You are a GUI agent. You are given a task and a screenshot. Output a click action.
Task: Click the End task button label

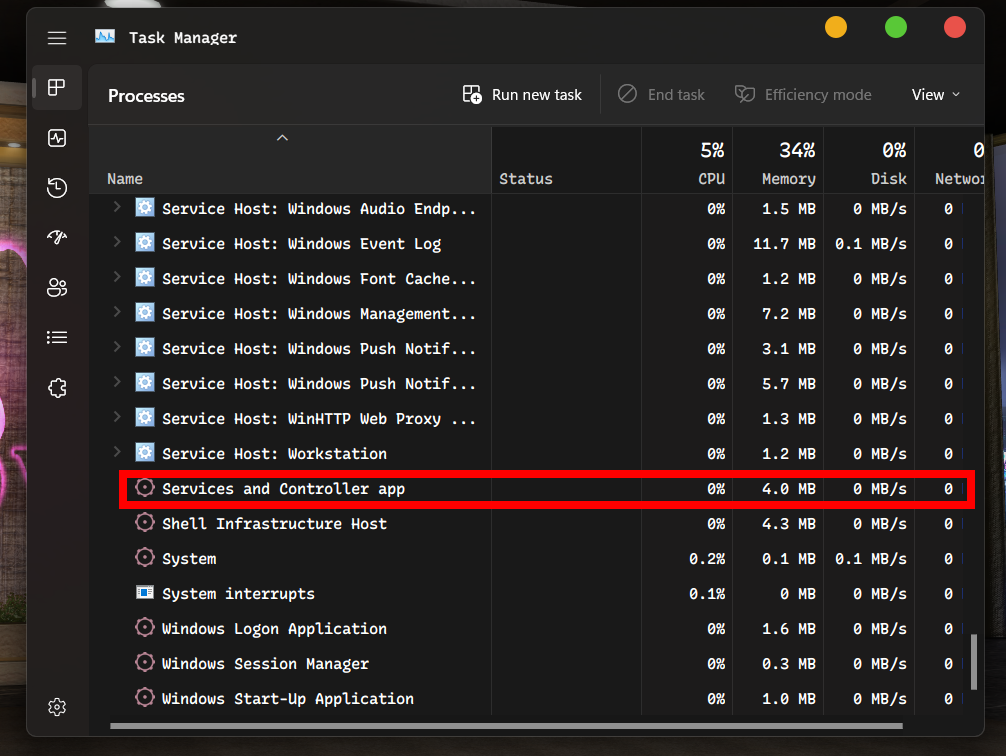676,95
